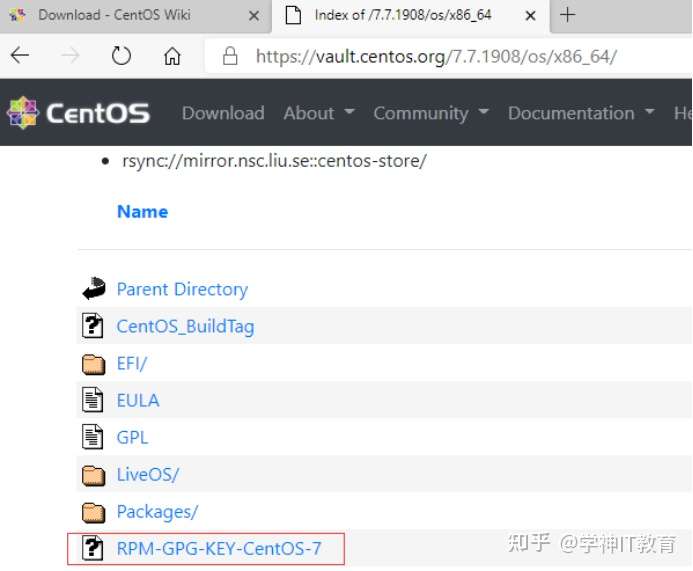
Task: Click the EULA text file icon
Action: (x=93, y=400)
